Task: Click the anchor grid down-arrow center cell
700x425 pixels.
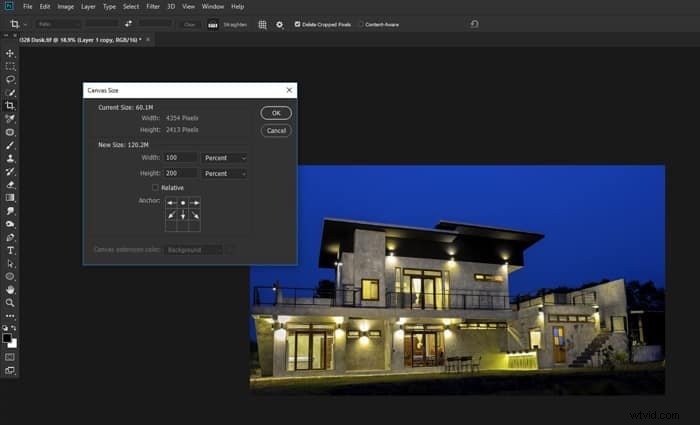Action: coord(183,215)
